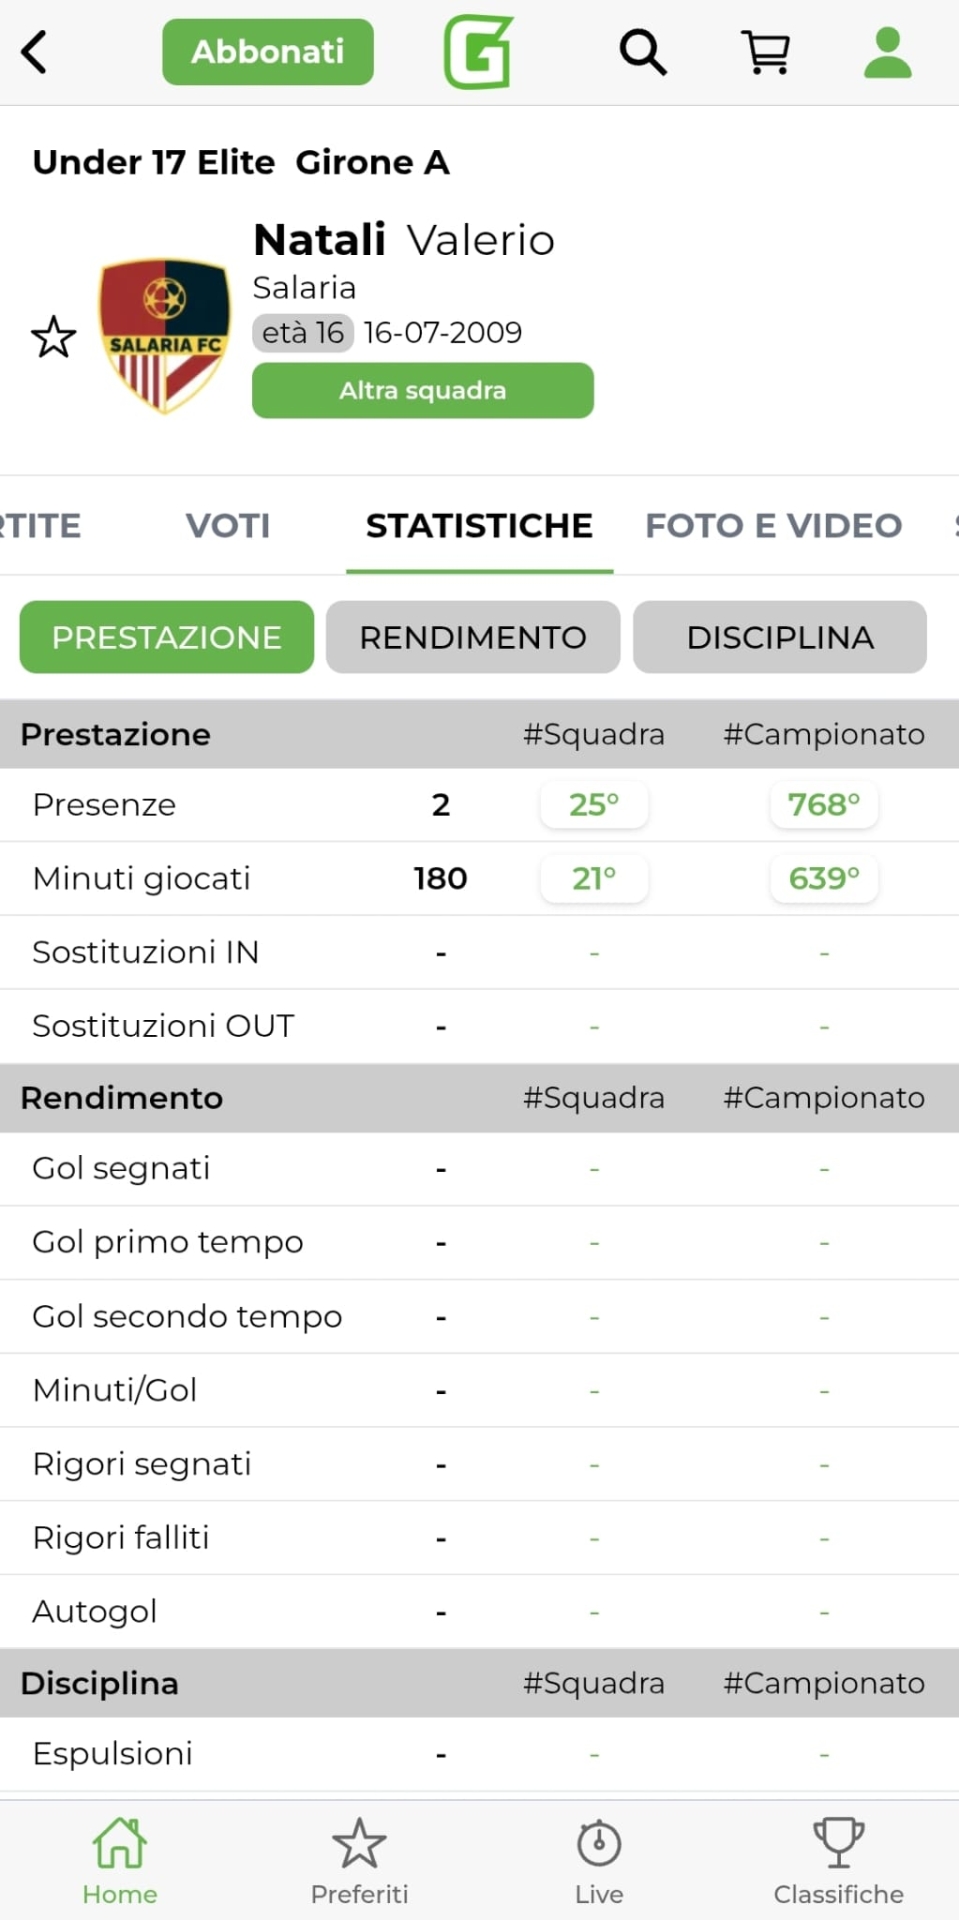Tap the 25° Presenze squad ranking badge

pyautogui.click(x=594, y=805)
